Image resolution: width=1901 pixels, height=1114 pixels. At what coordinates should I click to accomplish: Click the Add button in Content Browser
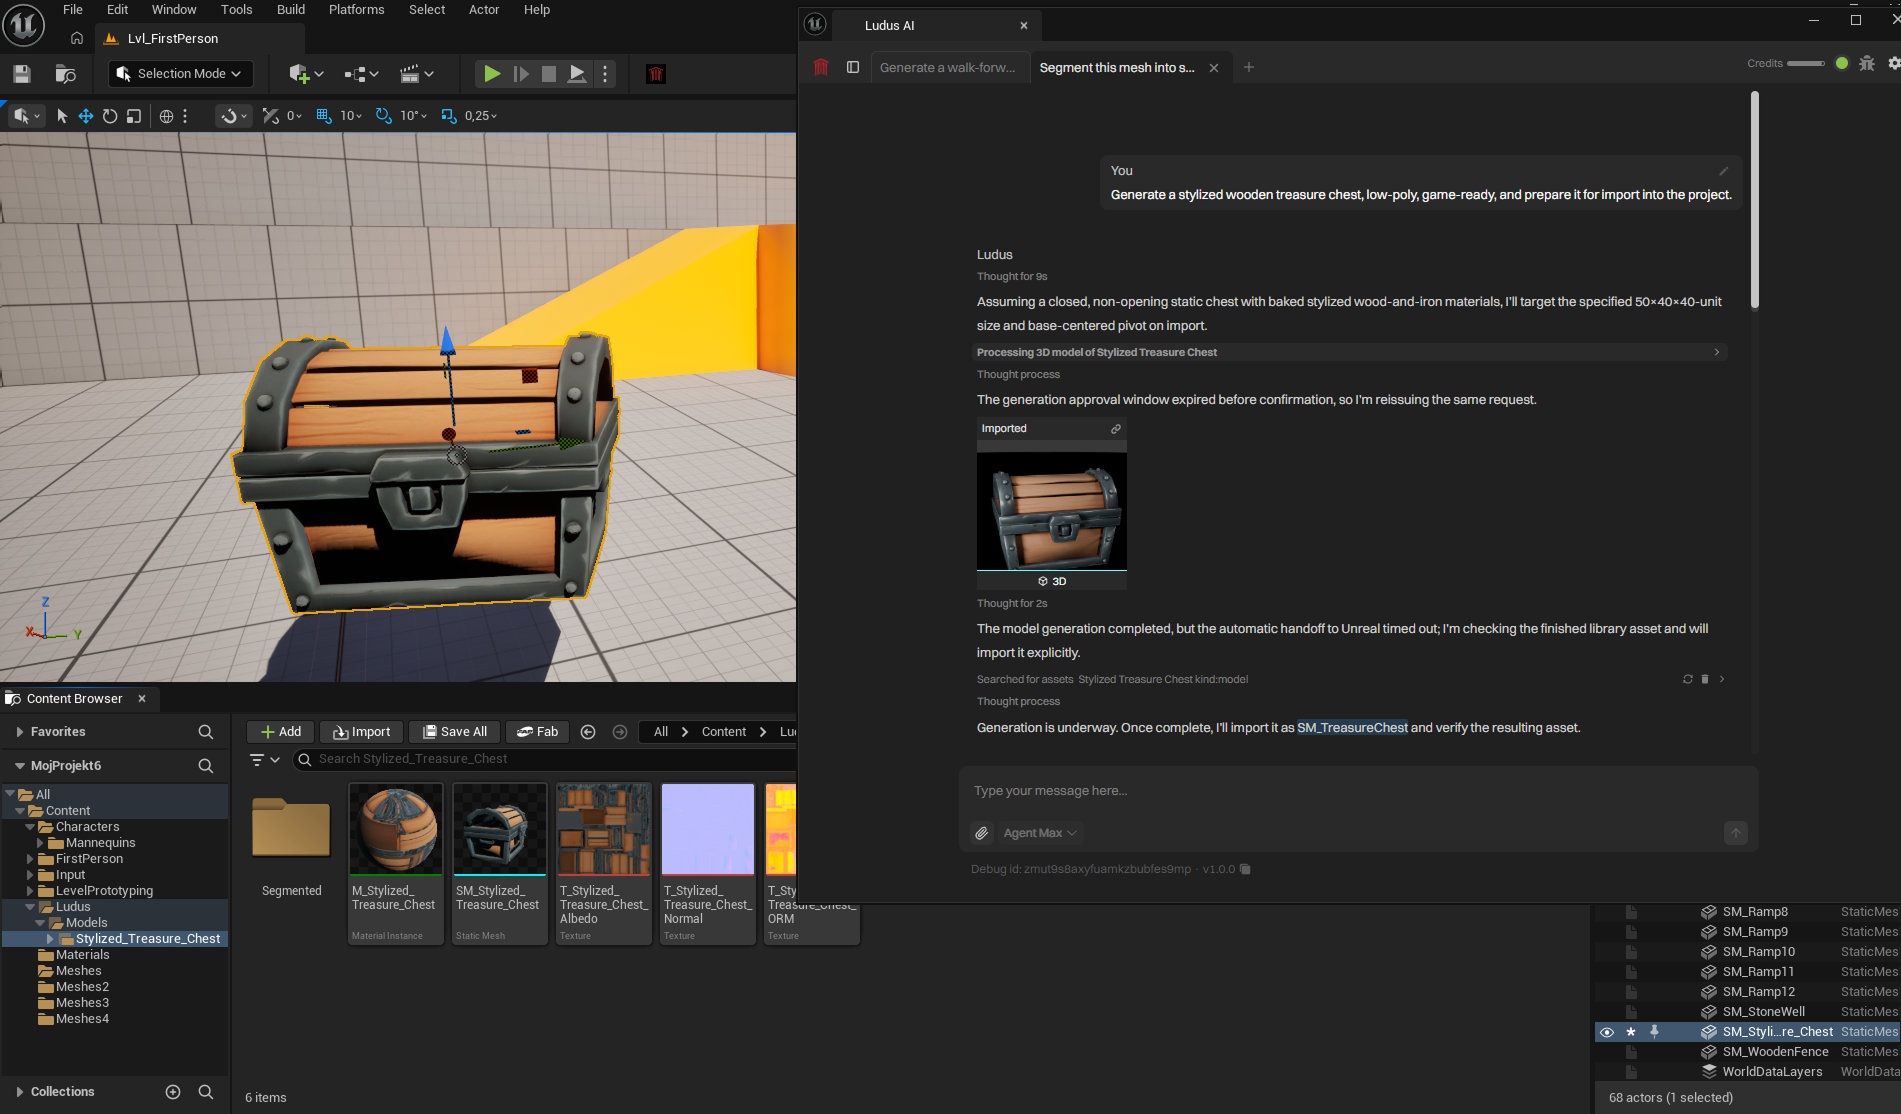click(x=281, y=732)
